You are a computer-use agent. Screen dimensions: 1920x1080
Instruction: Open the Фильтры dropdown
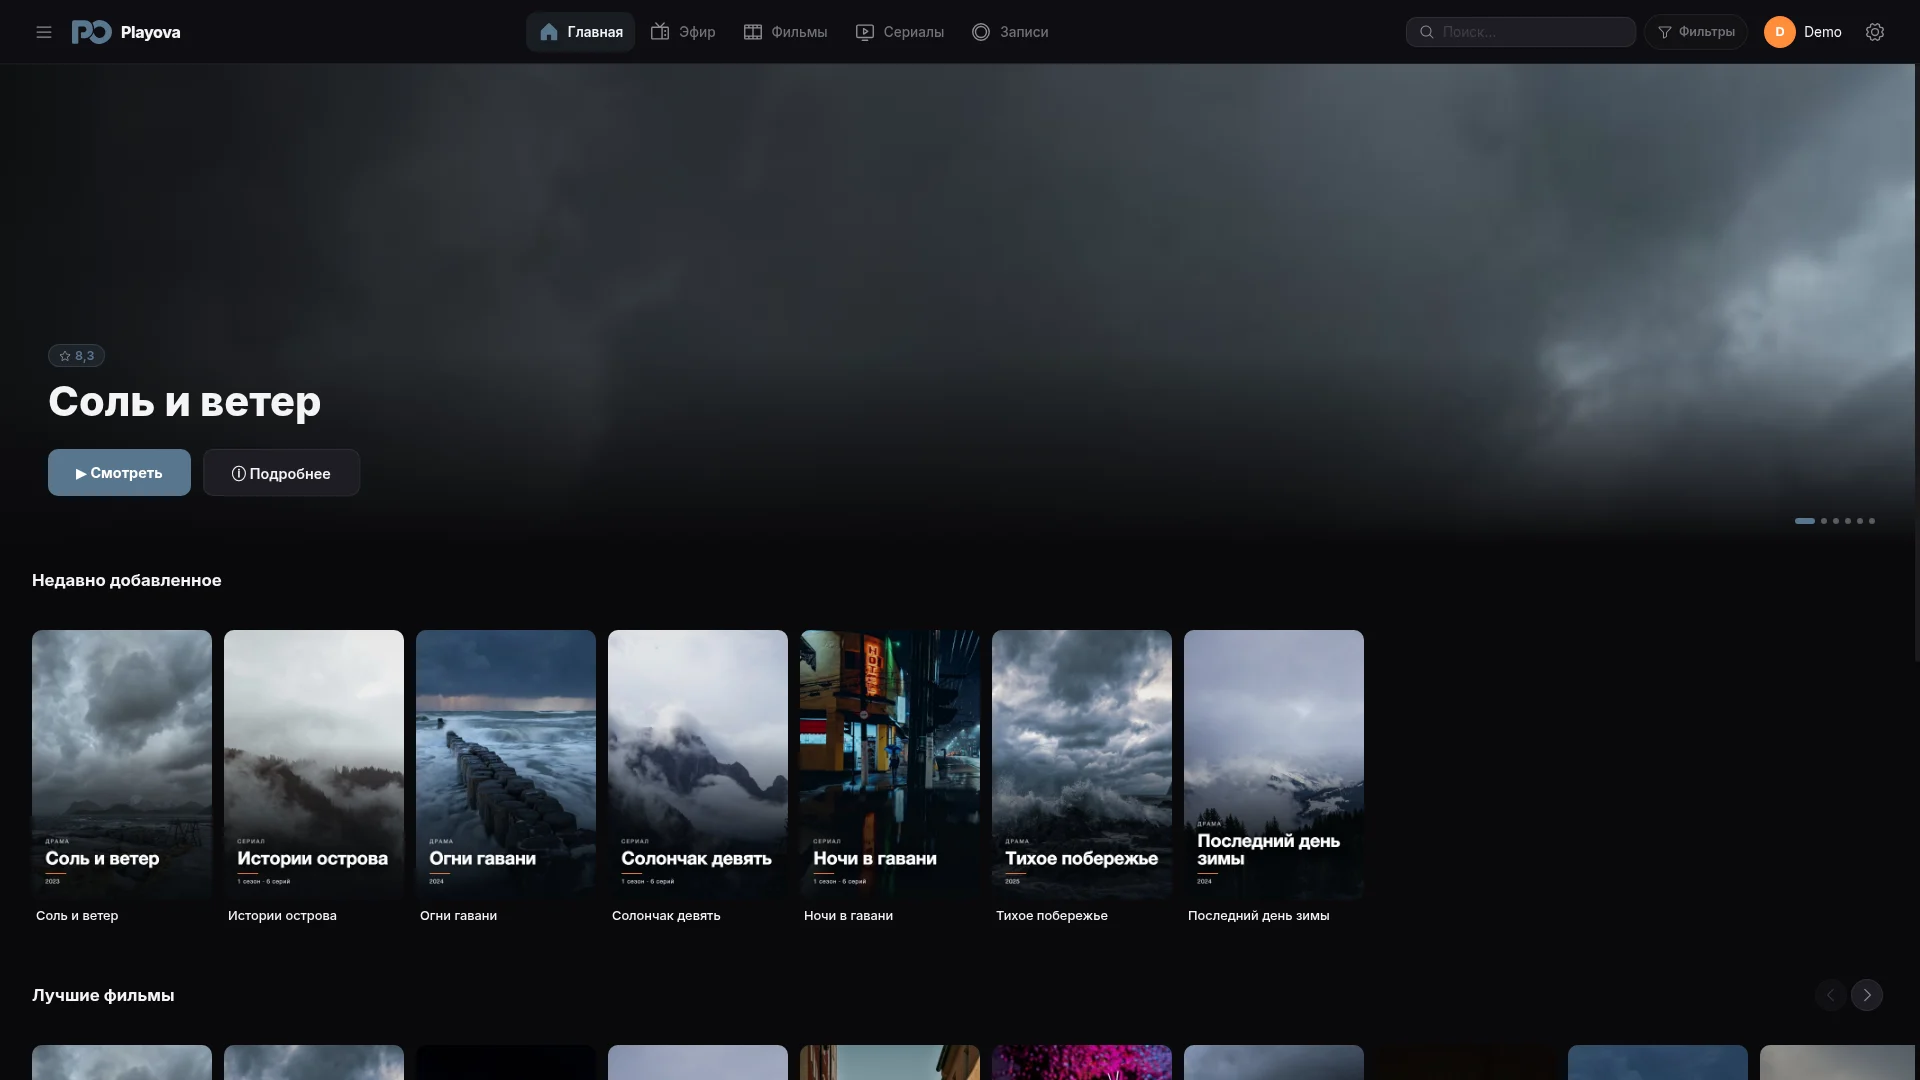pos(1696,32)
